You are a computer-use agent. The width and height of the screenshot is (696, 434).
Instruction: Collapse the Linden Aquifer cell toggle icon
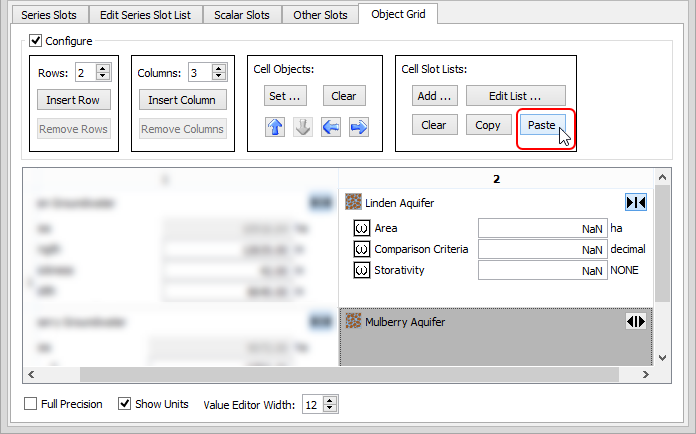pyautogui.click(x=635, y=203)
